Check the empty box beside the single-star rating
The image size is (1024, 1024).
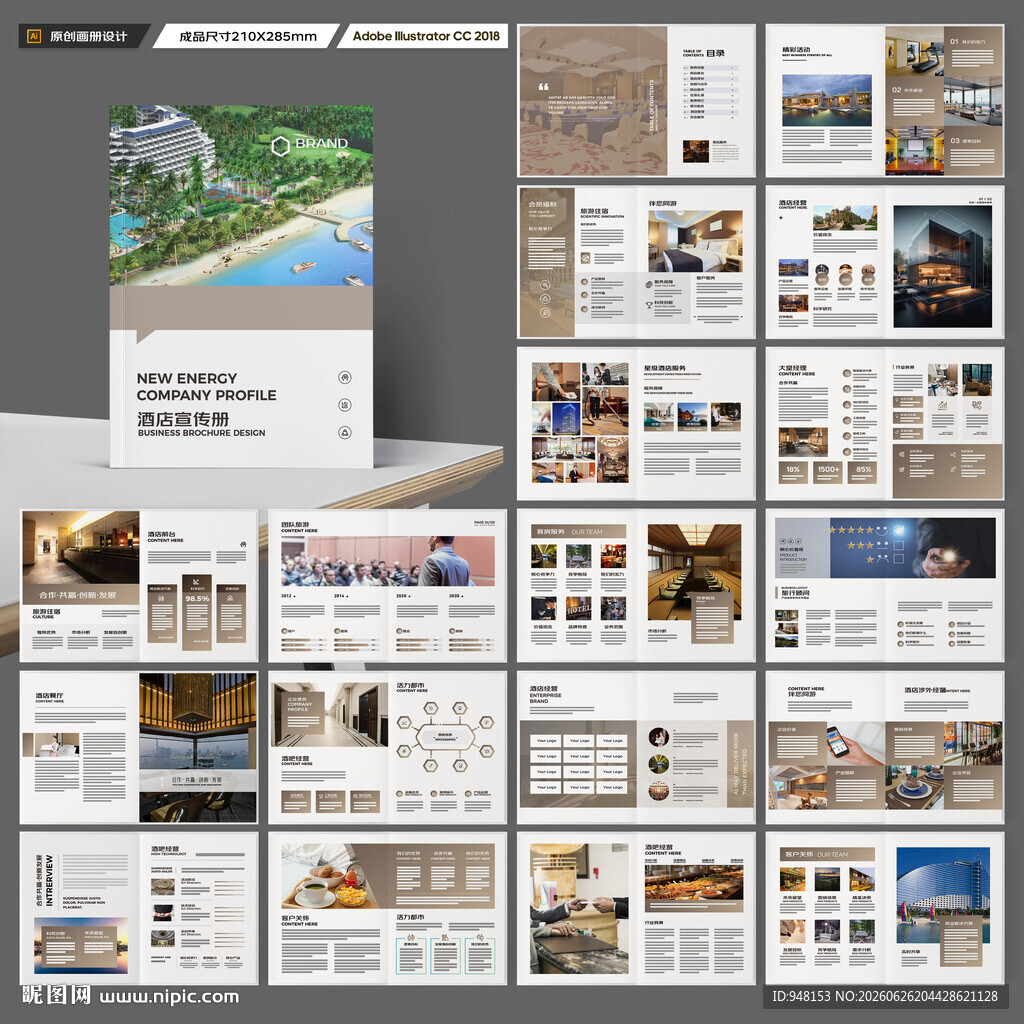(x=899, y=559)
